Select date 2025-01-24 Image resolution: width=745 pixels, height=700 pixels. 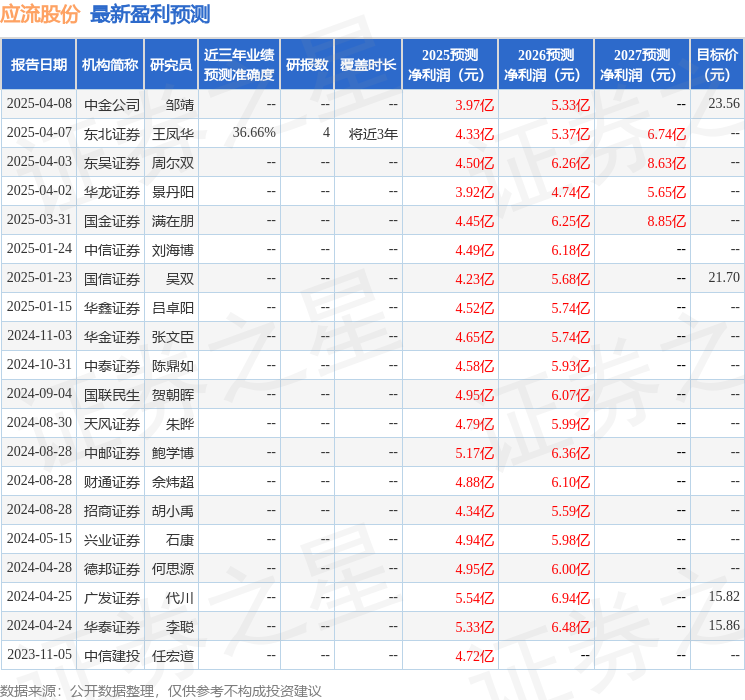[39, 249]
